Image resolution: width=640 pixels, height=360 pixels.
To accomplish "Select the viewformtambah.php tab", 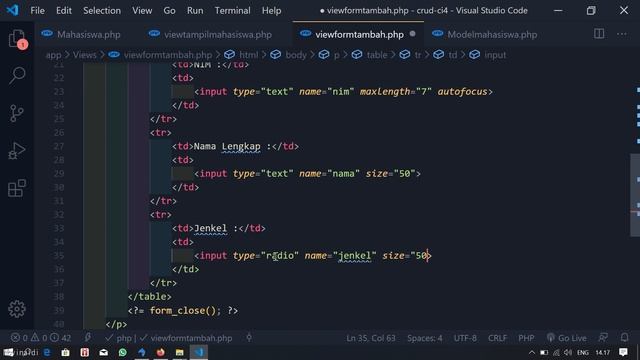I will pos(359,35).
